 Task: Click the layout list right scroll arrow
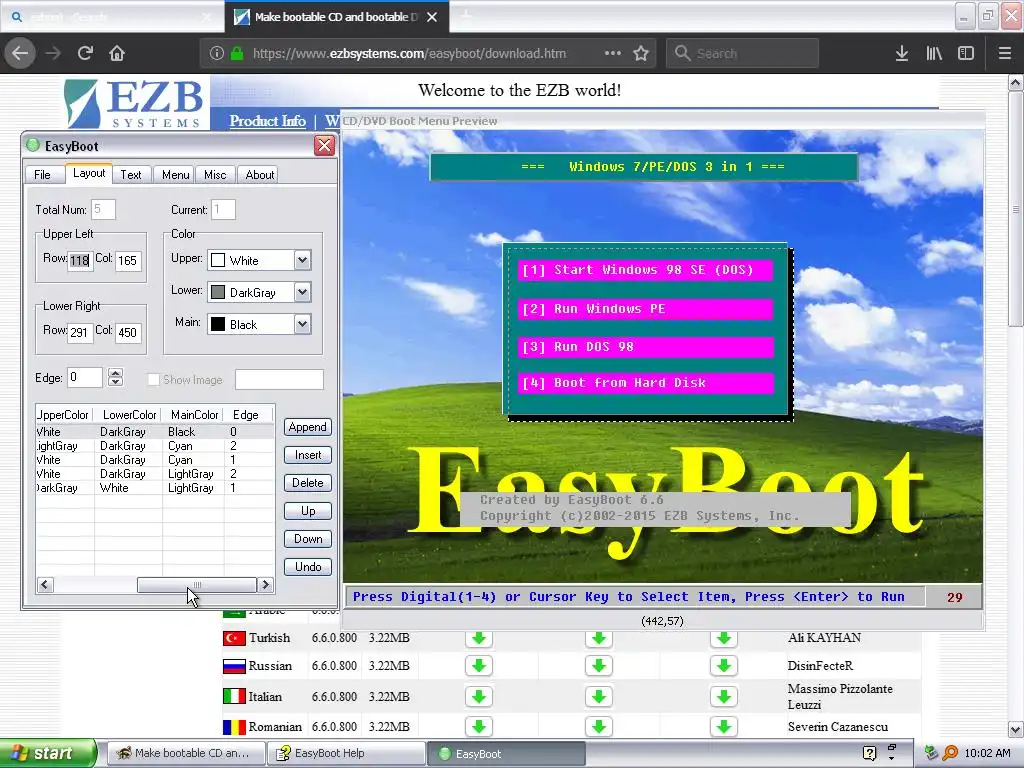pyautogui.click(x=265, y=584)
